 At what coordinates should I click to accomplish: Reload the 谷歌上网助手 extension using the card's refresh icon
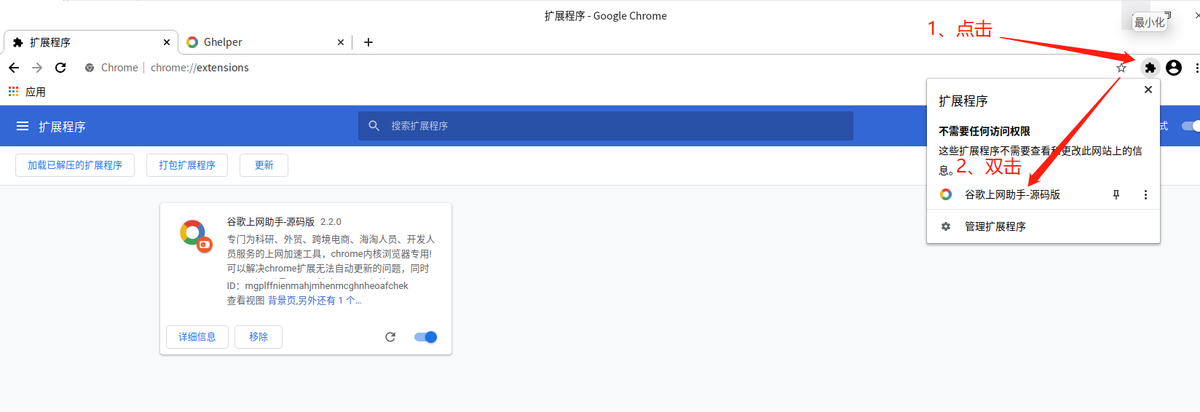(x=391, y=337)
